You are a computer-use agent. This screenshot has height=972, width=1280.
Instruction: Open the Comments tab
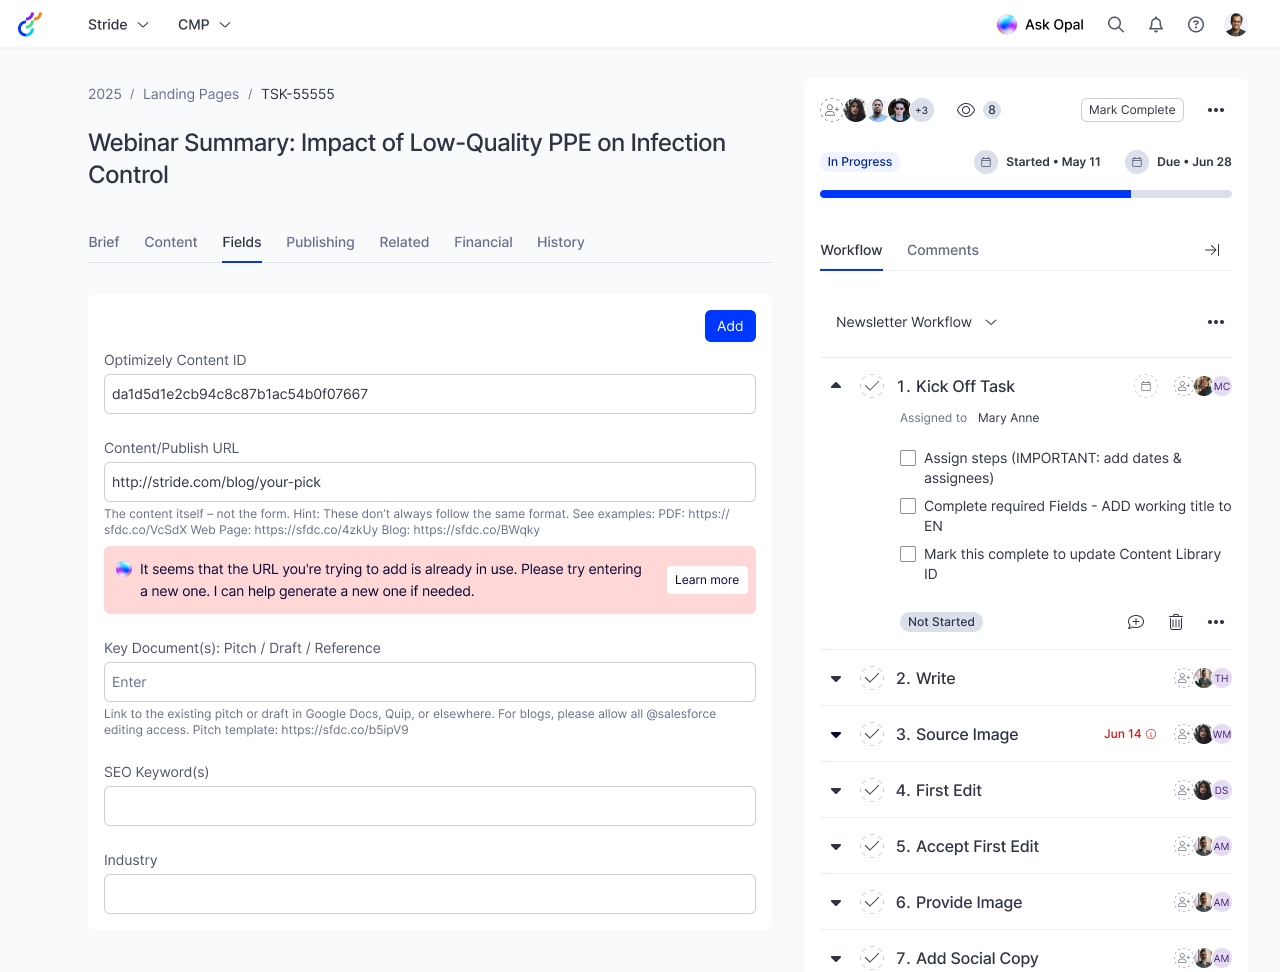(x=942, y=250)
